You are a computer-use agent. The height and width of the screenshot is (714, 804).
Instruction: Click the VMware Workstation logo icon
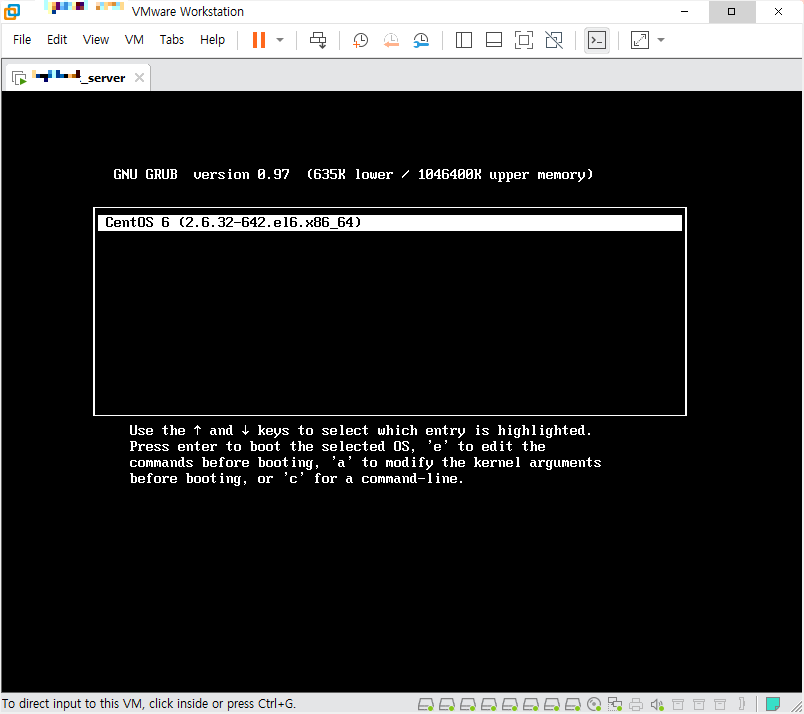click(x=12, y=11)
